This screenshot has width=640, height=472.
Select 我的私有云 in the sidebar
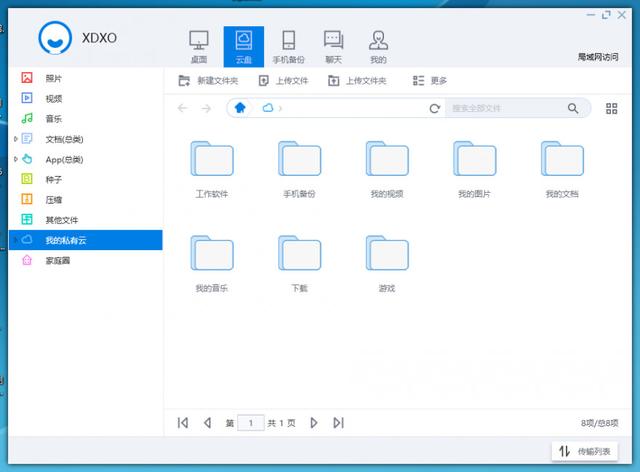pos(86,240)
